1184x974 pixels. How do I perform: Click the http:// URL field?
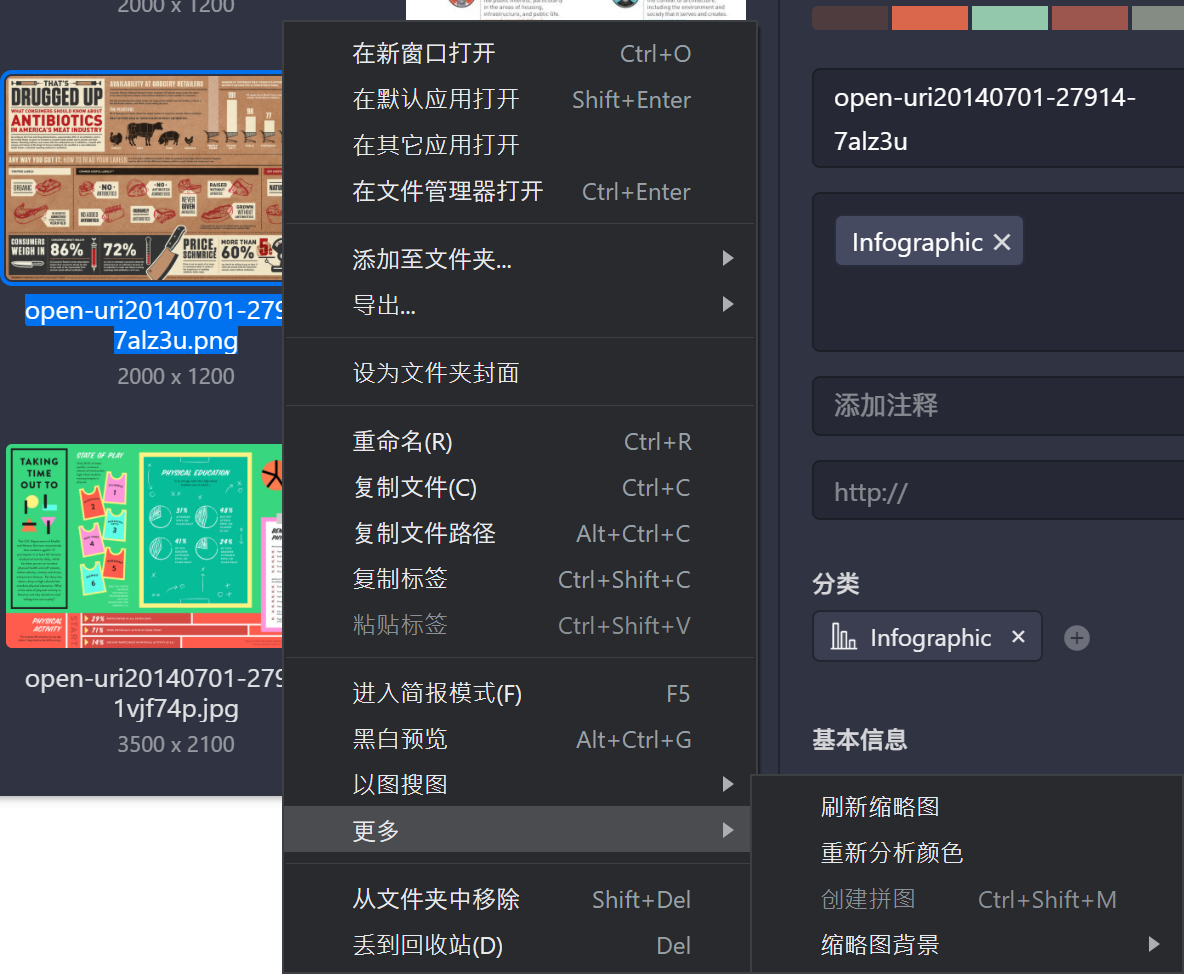(998, 491)
